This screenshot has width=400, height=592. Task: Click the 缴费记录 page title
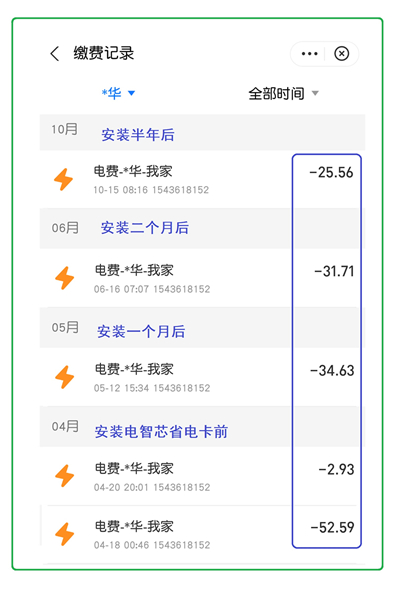[x=104, y=53]
